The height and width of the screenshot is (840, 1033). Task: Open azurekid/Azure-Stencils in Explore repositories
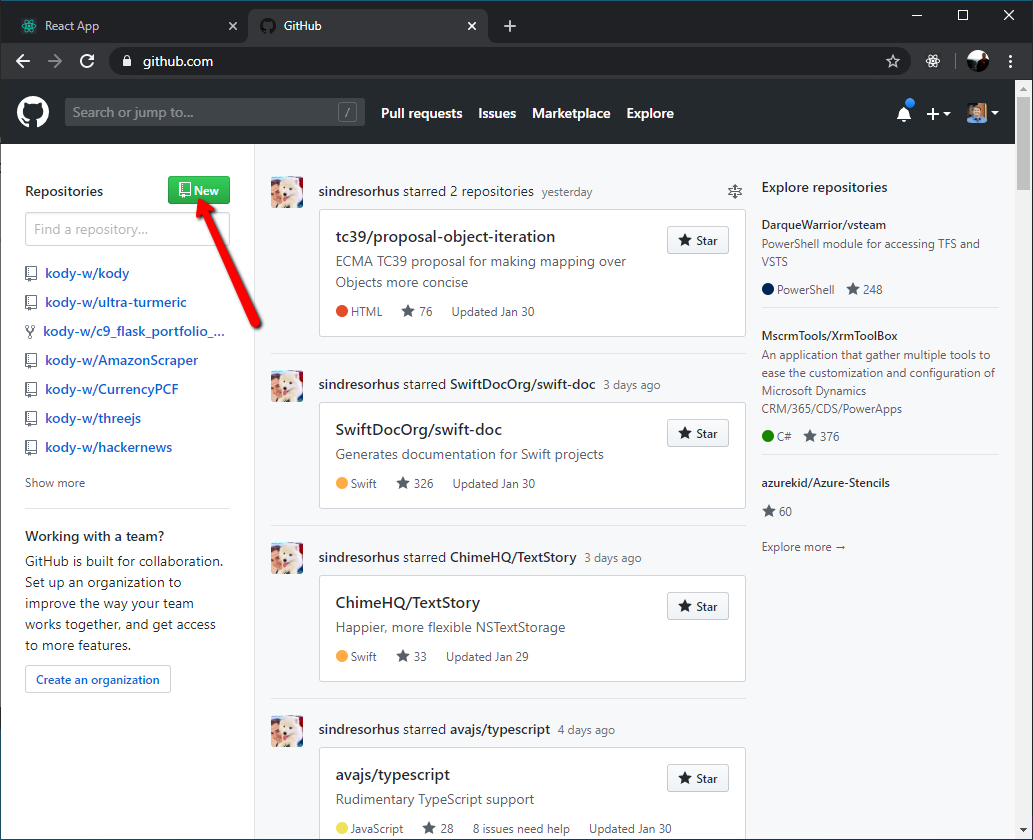[825, 483]
